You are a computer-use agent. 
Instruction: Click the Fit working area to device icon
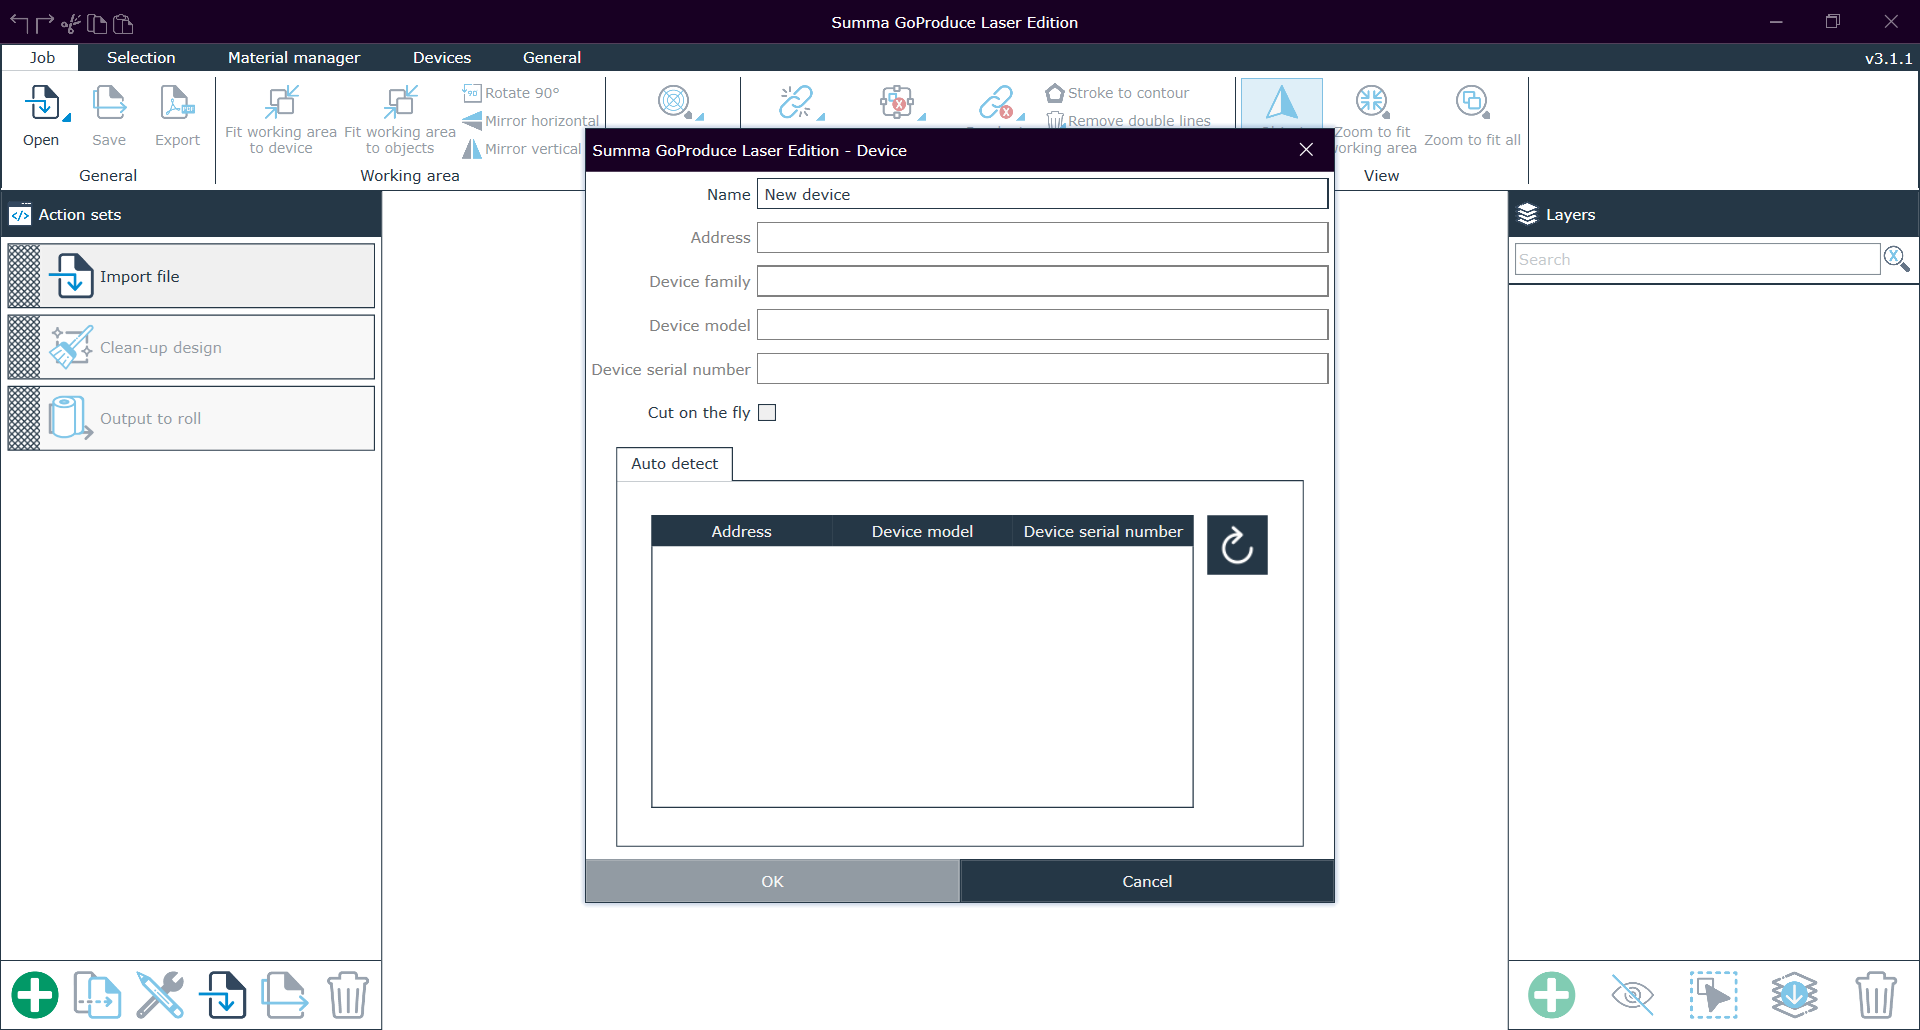tap(281, 103)
